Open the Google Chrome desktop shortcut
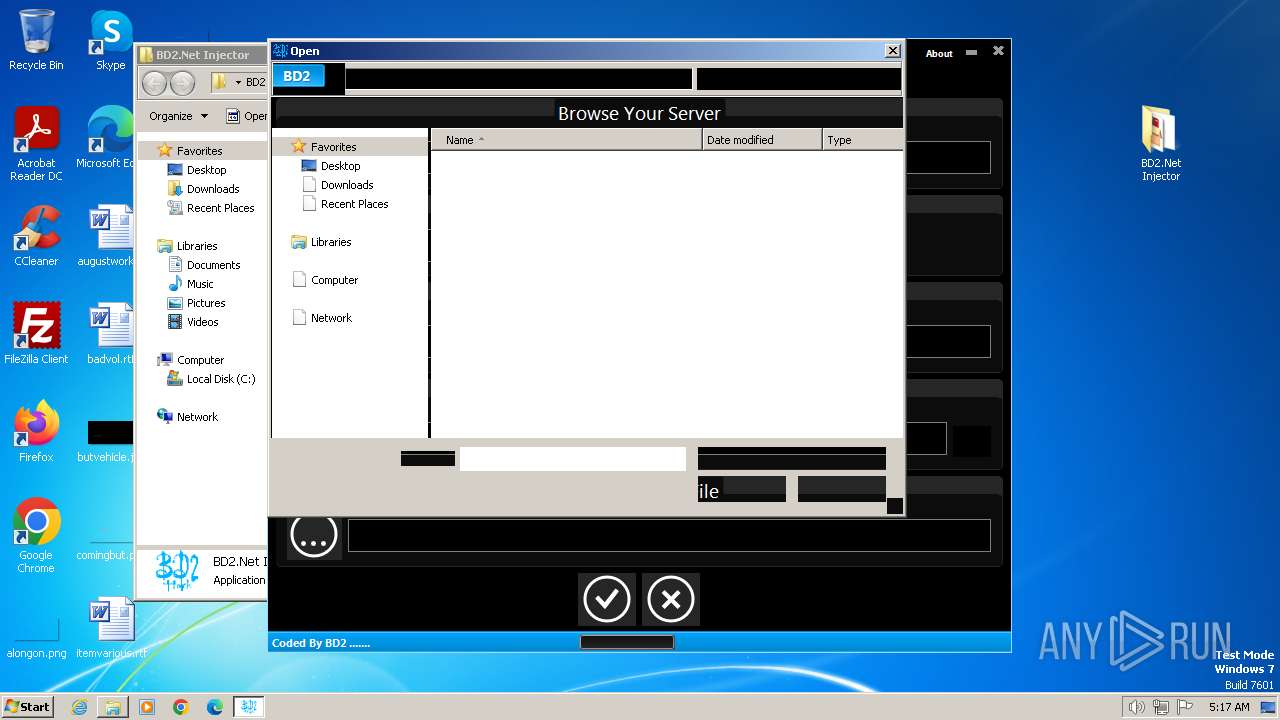1280x720 pixels. click(36, 536)
